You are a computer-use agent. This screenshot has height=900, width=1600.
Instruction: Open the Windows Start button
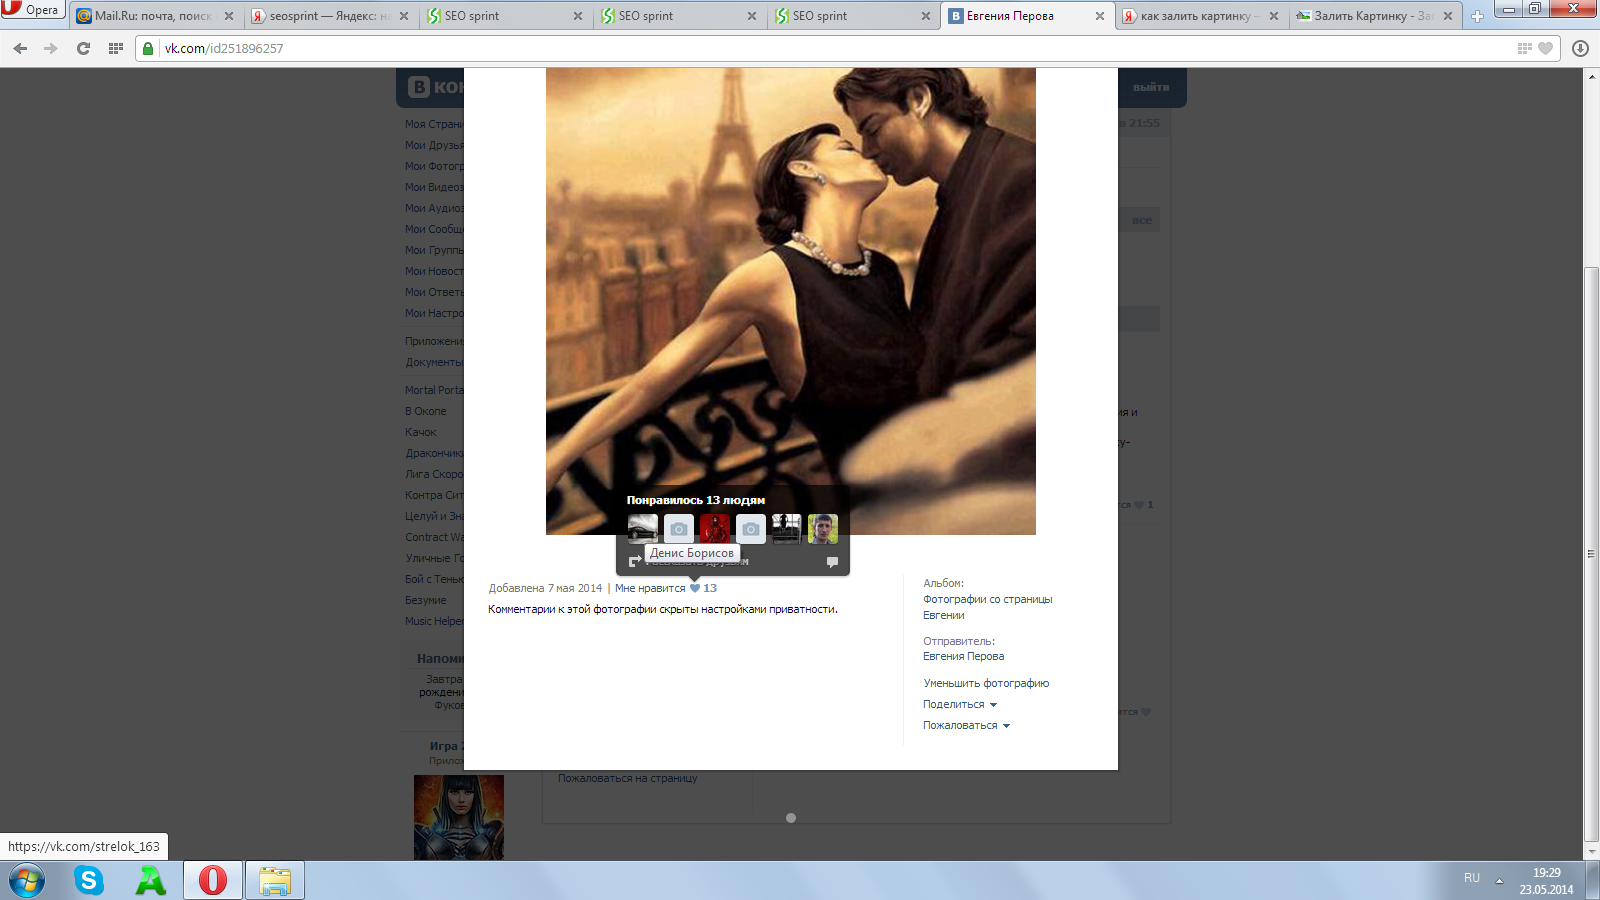click(x=27, y=881)
